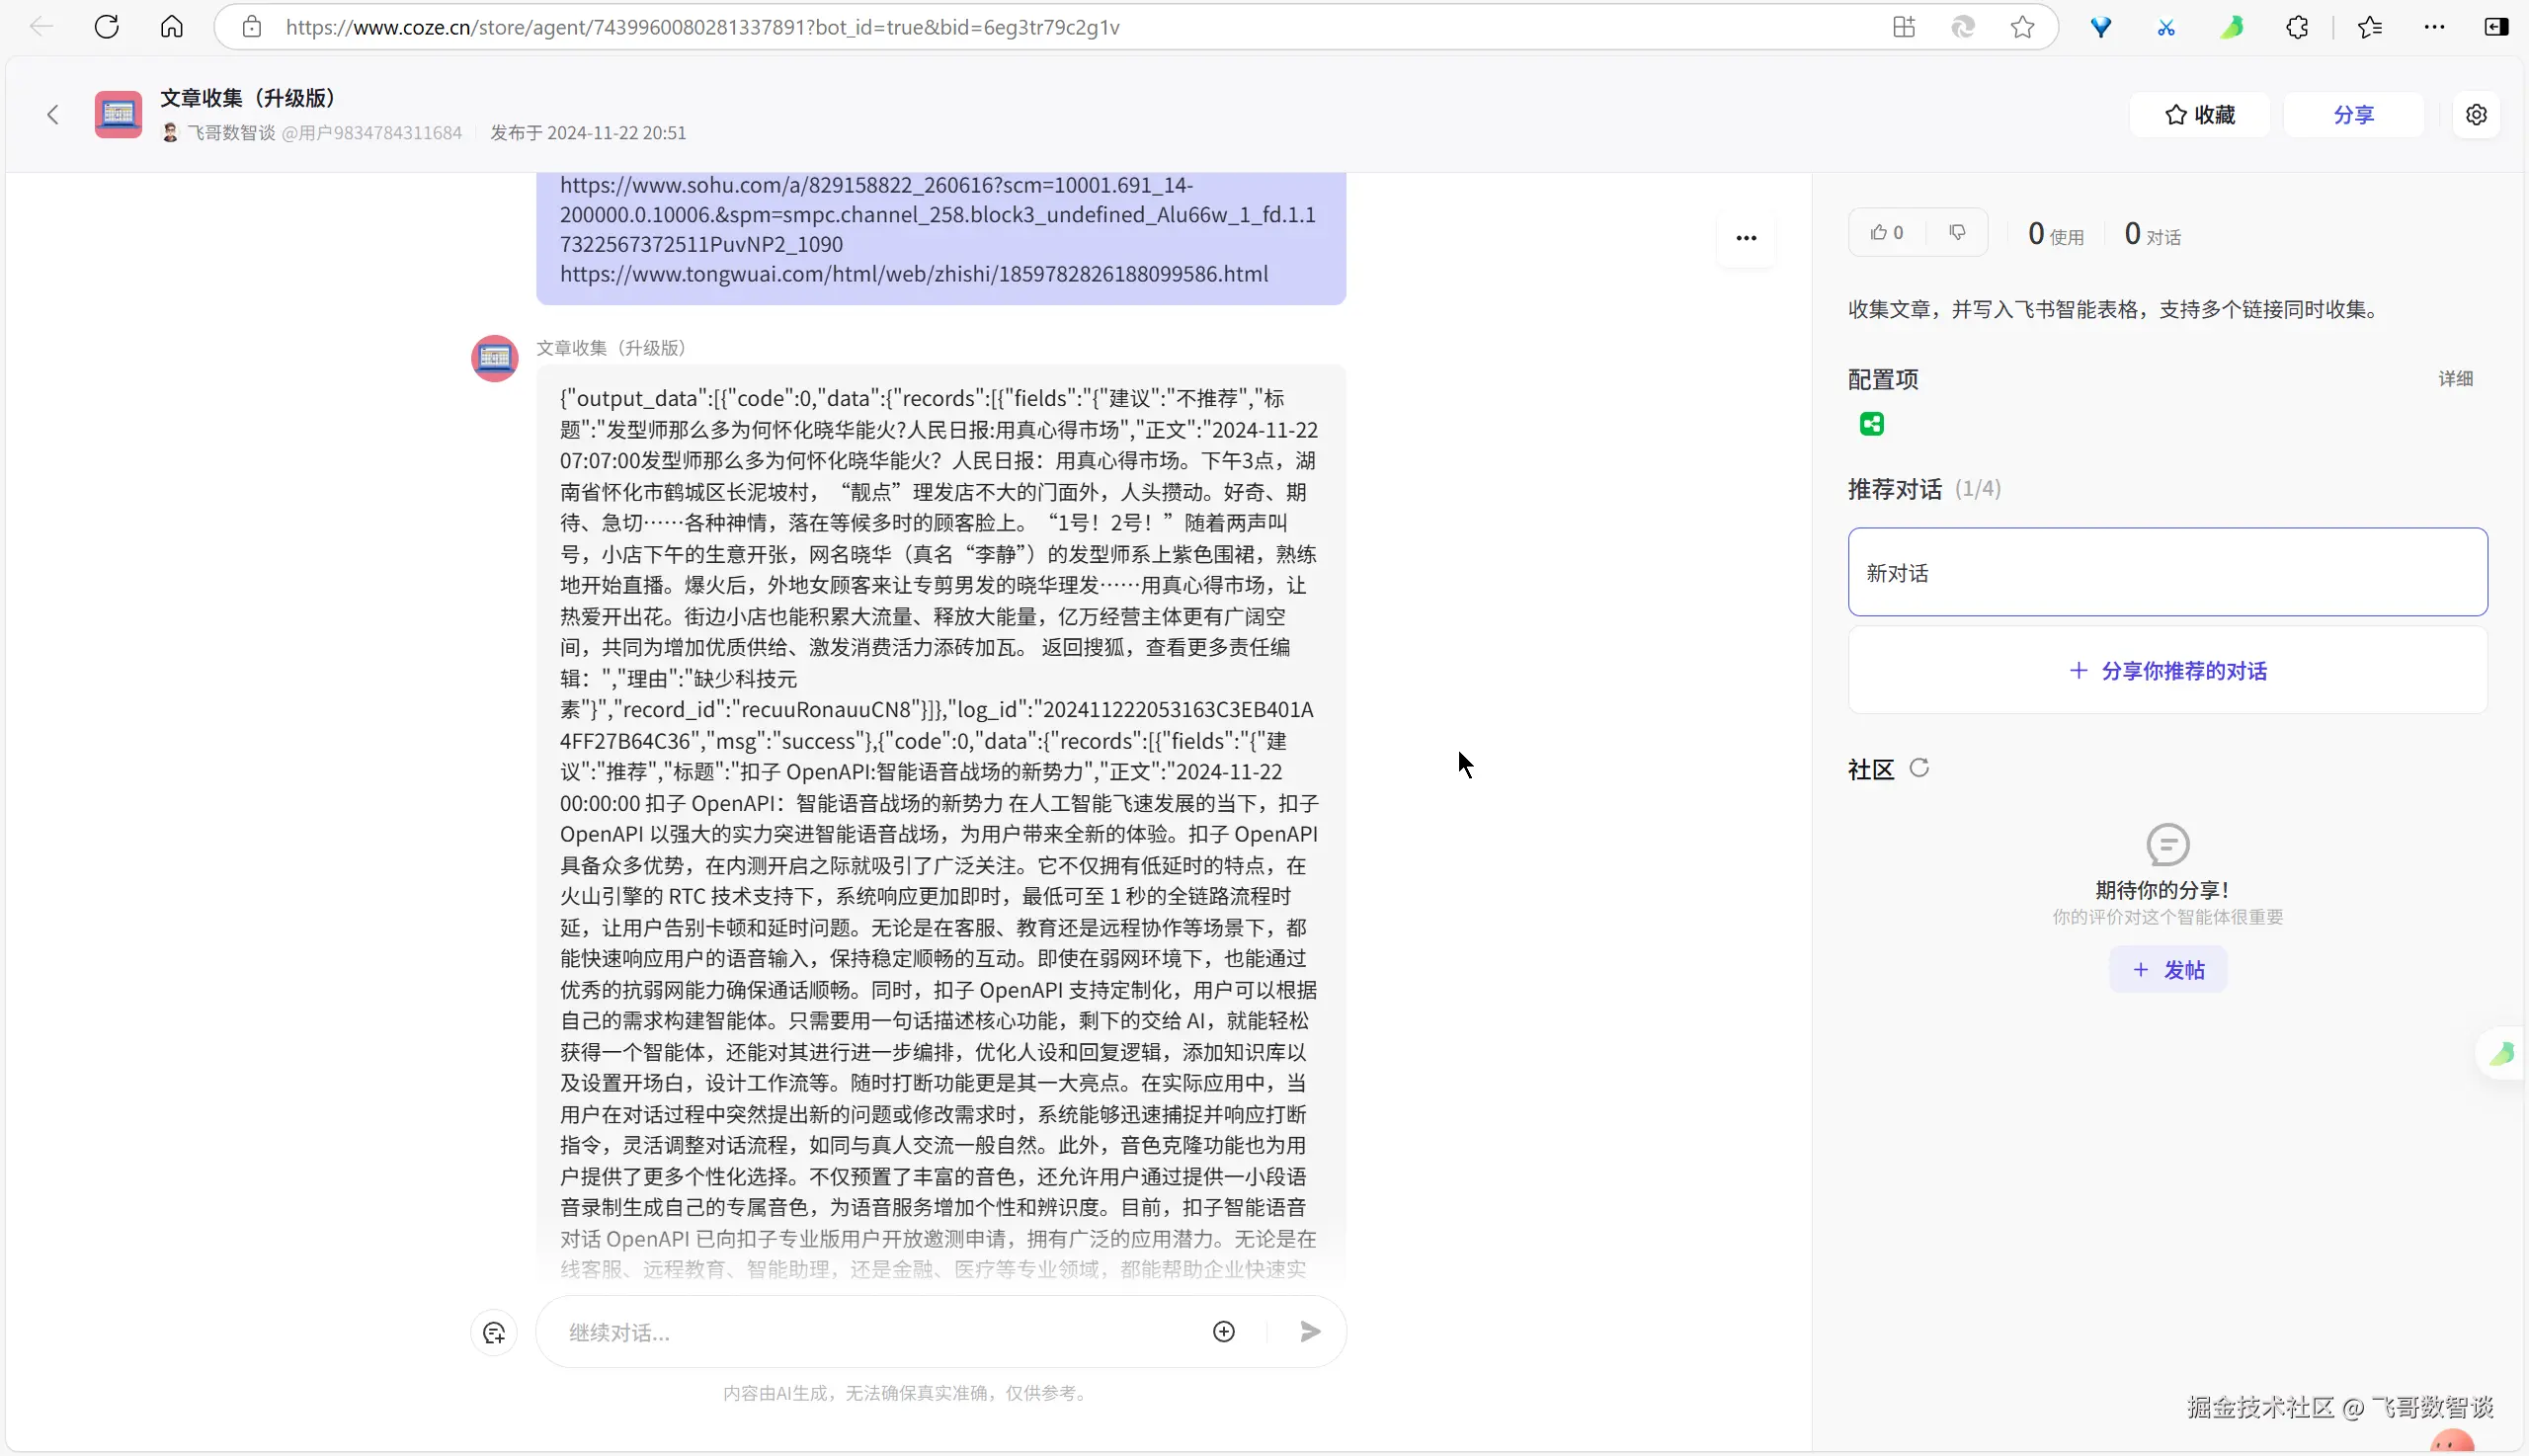This screenshot has height=1456, width=2529.
Task: Click 分享你推荐的对话 button
Action: (x=2167, y=671)
